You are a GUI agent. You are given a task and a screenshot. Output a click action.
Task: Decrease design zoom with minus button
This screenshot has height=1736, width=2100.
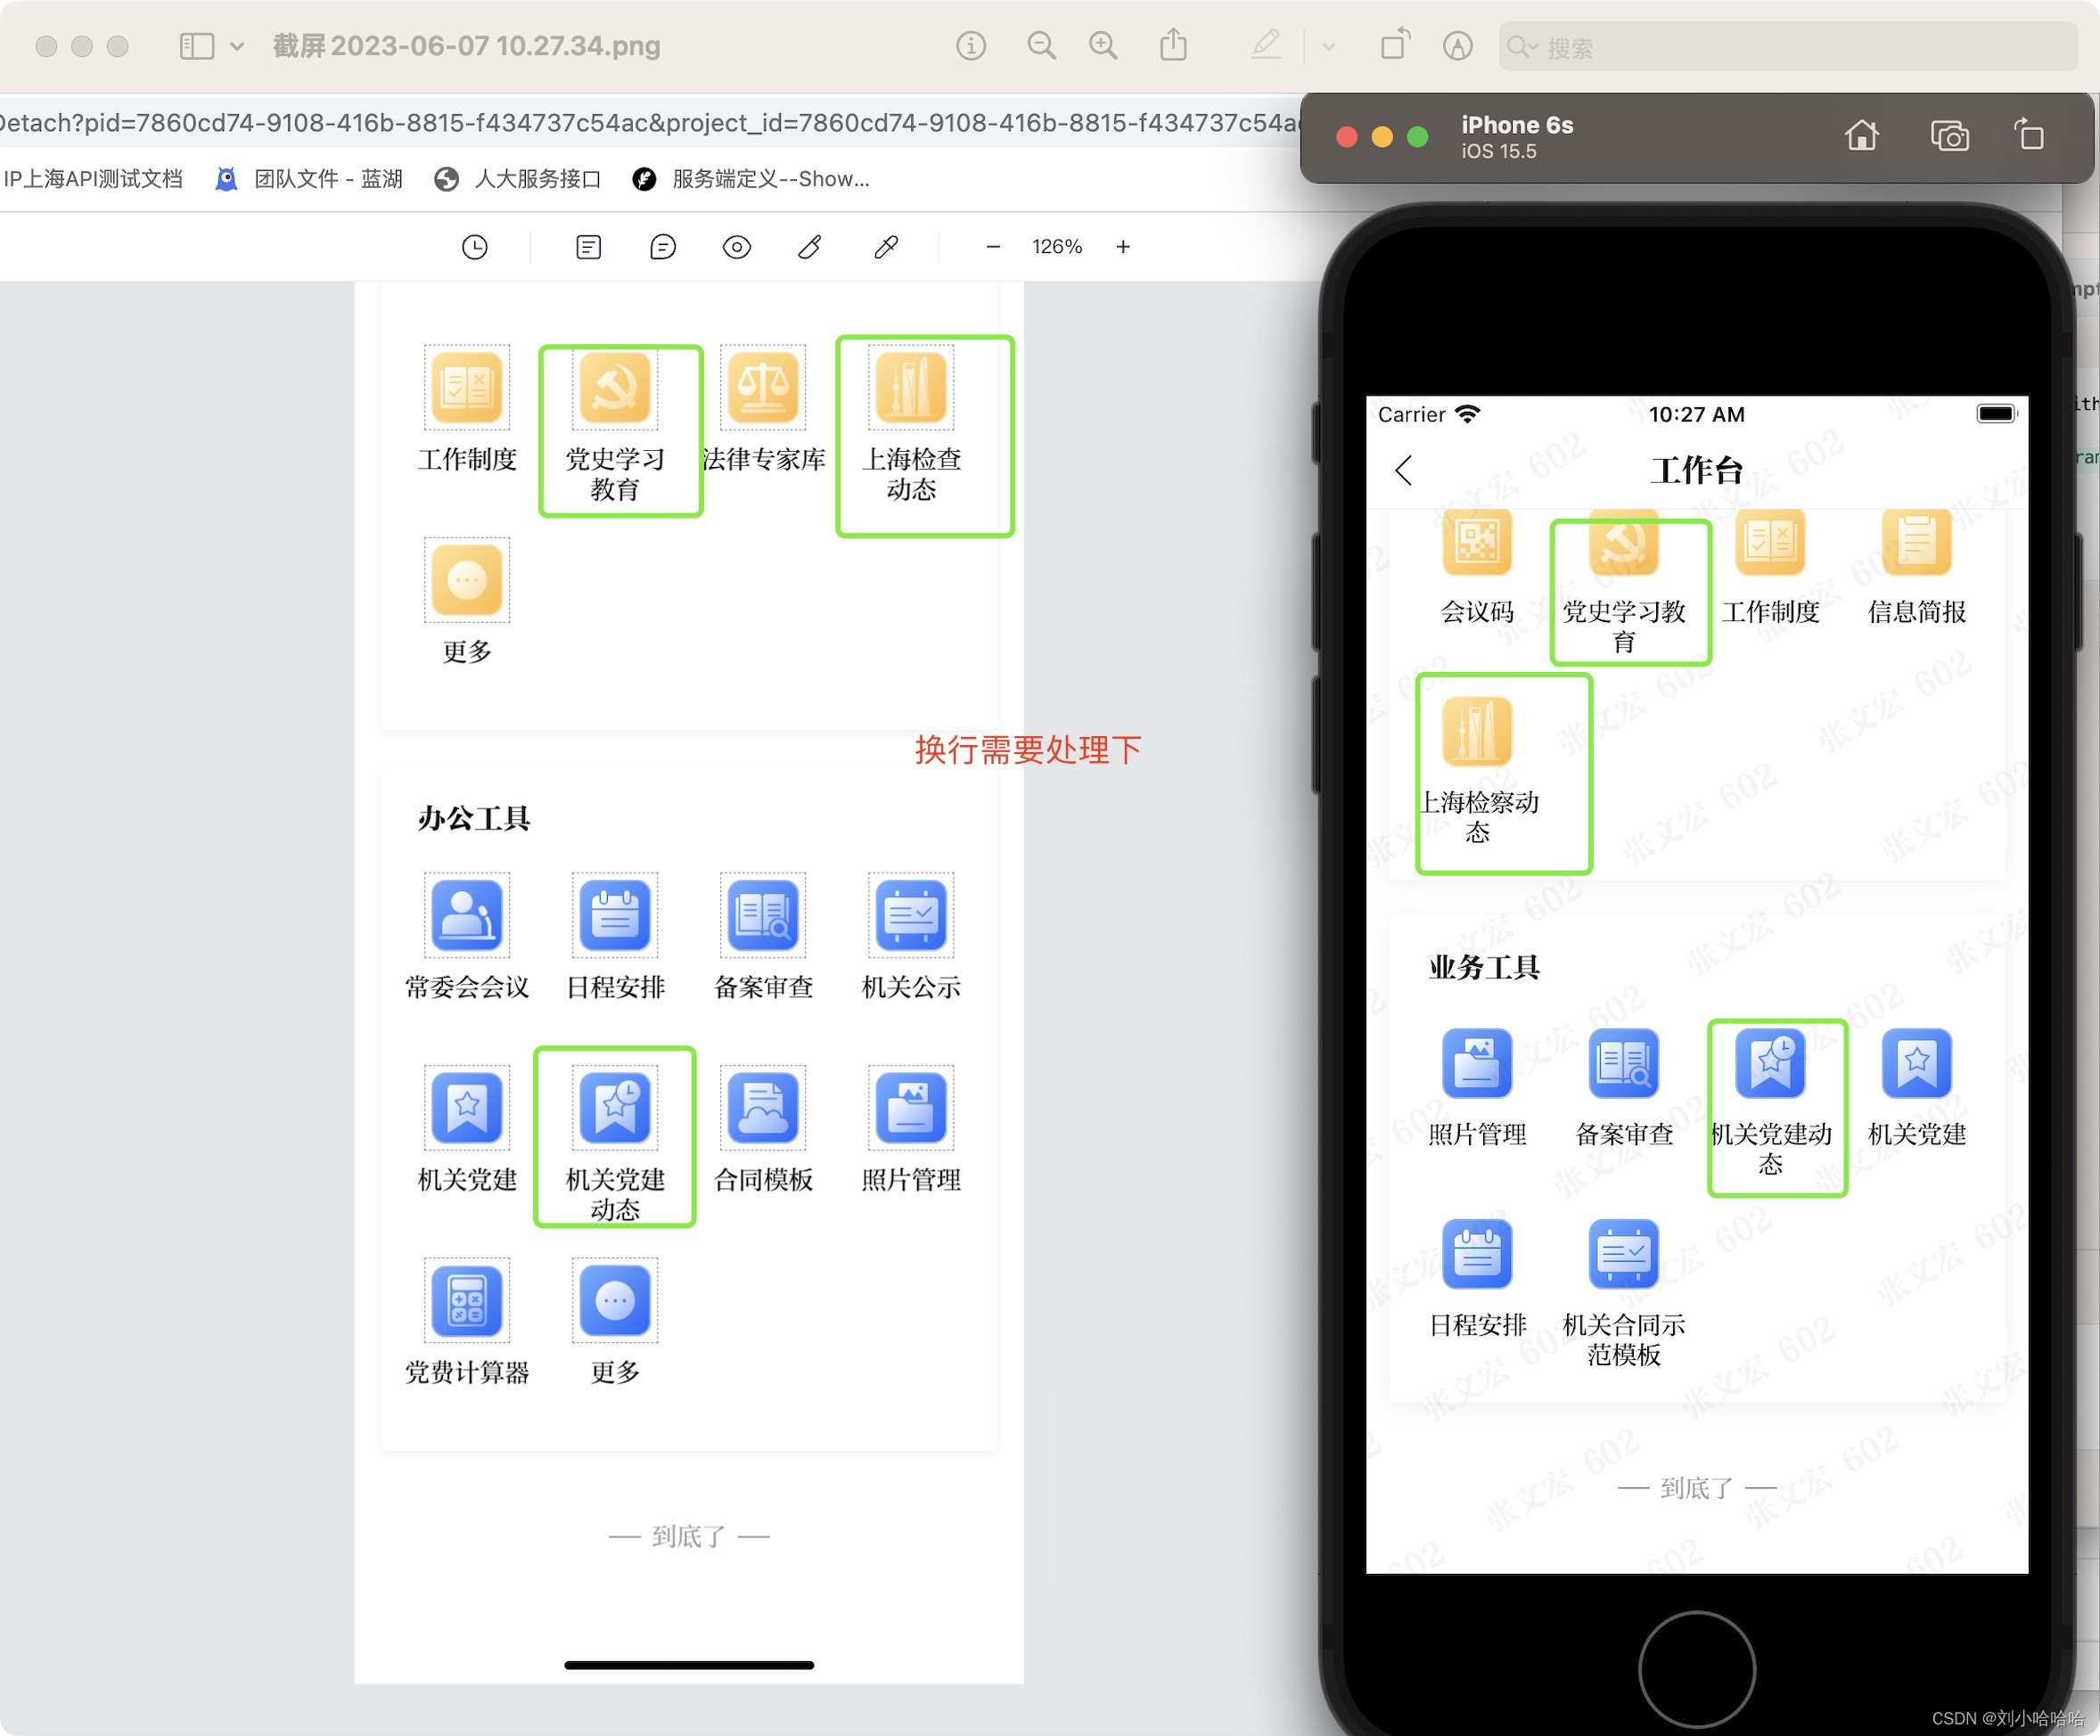(993, 246)
